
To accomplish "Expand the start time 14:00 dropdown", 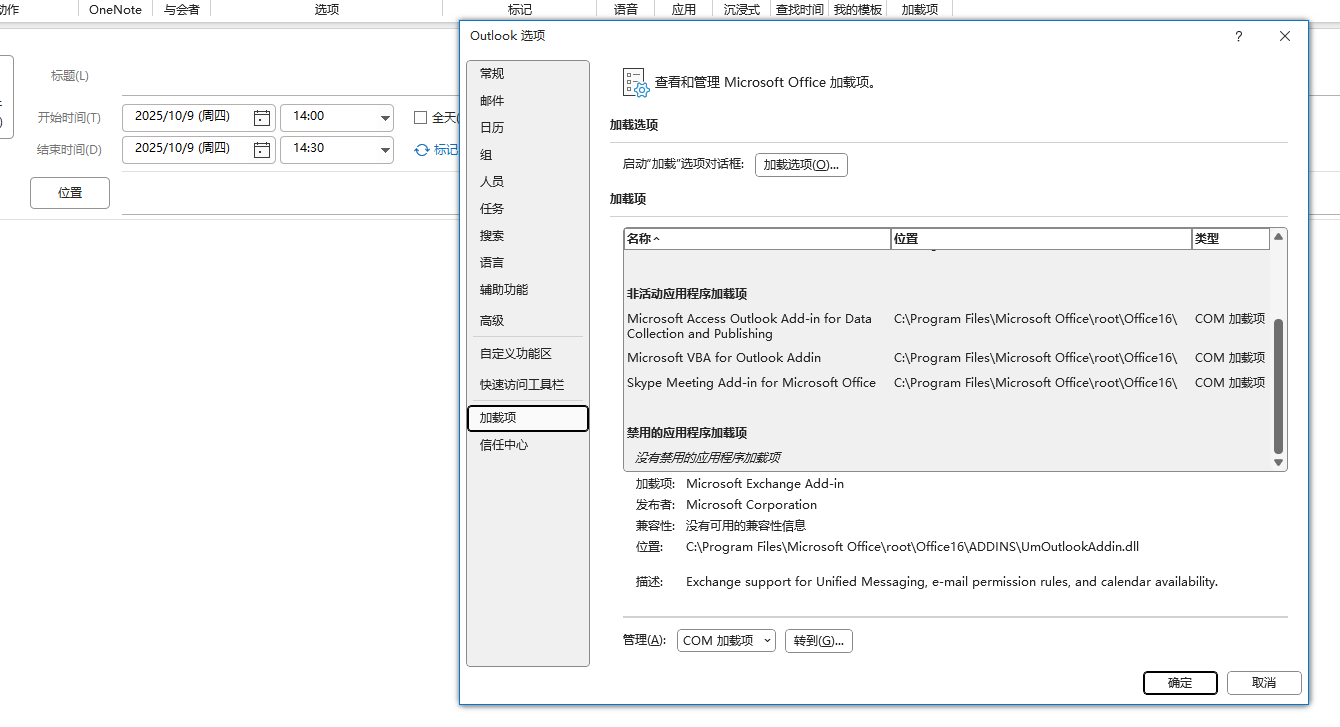I will pyautogui.click(x=385, y=118).
